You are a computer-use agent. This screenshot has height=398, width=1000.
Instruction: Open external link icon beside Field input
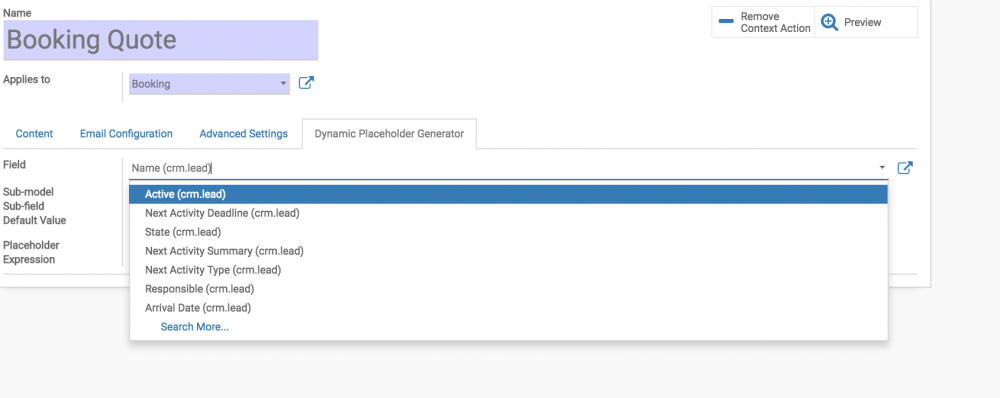[905, 168]
